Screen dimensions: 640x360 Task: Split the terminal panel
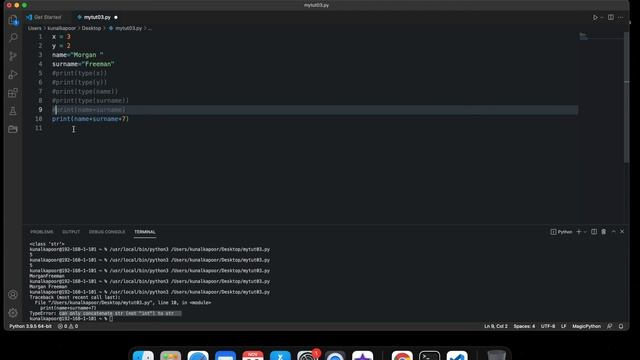coord(594,232)
